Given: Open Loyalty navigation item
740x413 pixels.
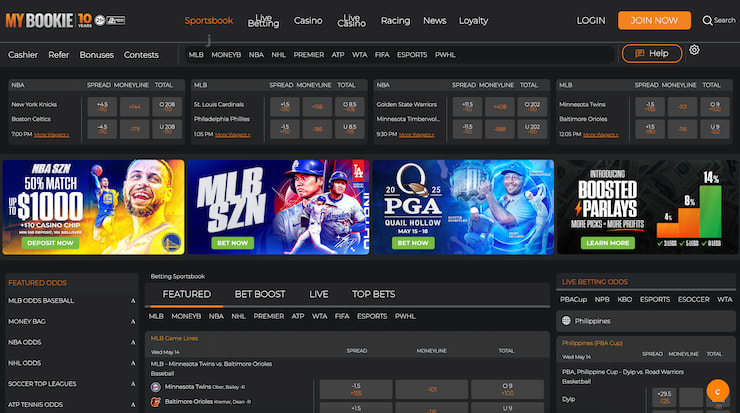Looking at the screenshot, I should coord(473,21).
